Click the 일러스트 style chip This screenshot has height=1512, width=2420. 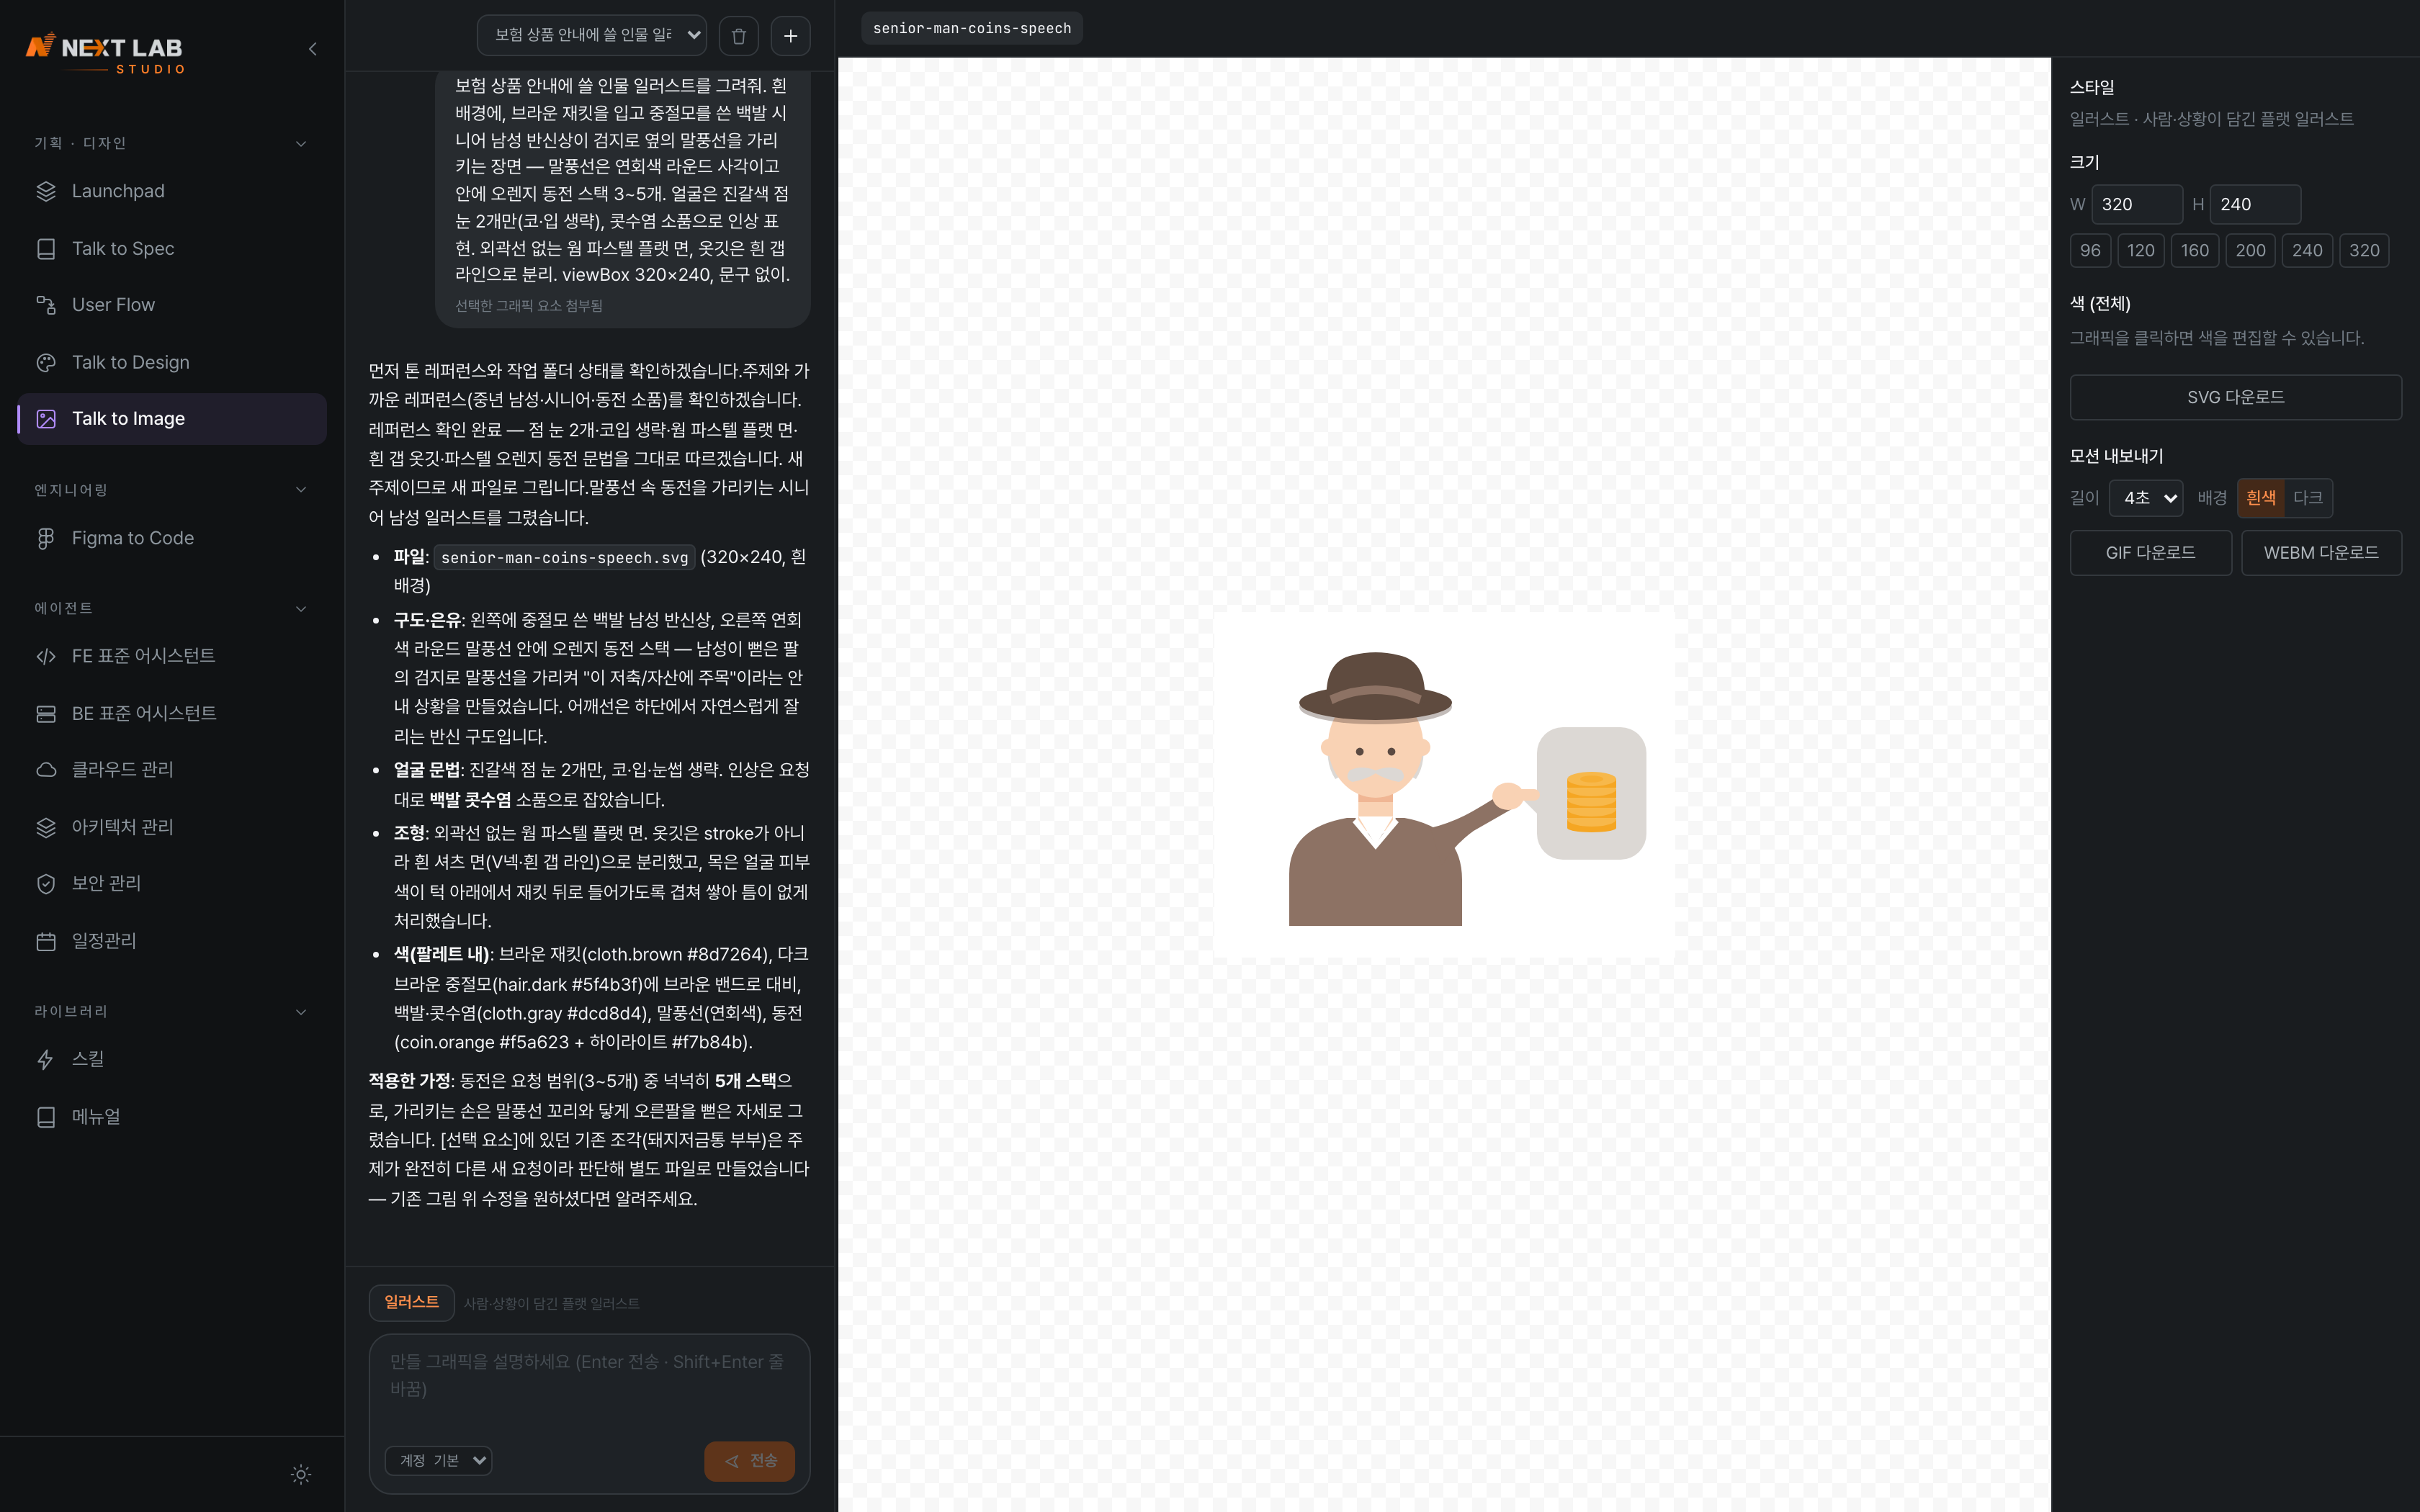(x=411, y=1302)
